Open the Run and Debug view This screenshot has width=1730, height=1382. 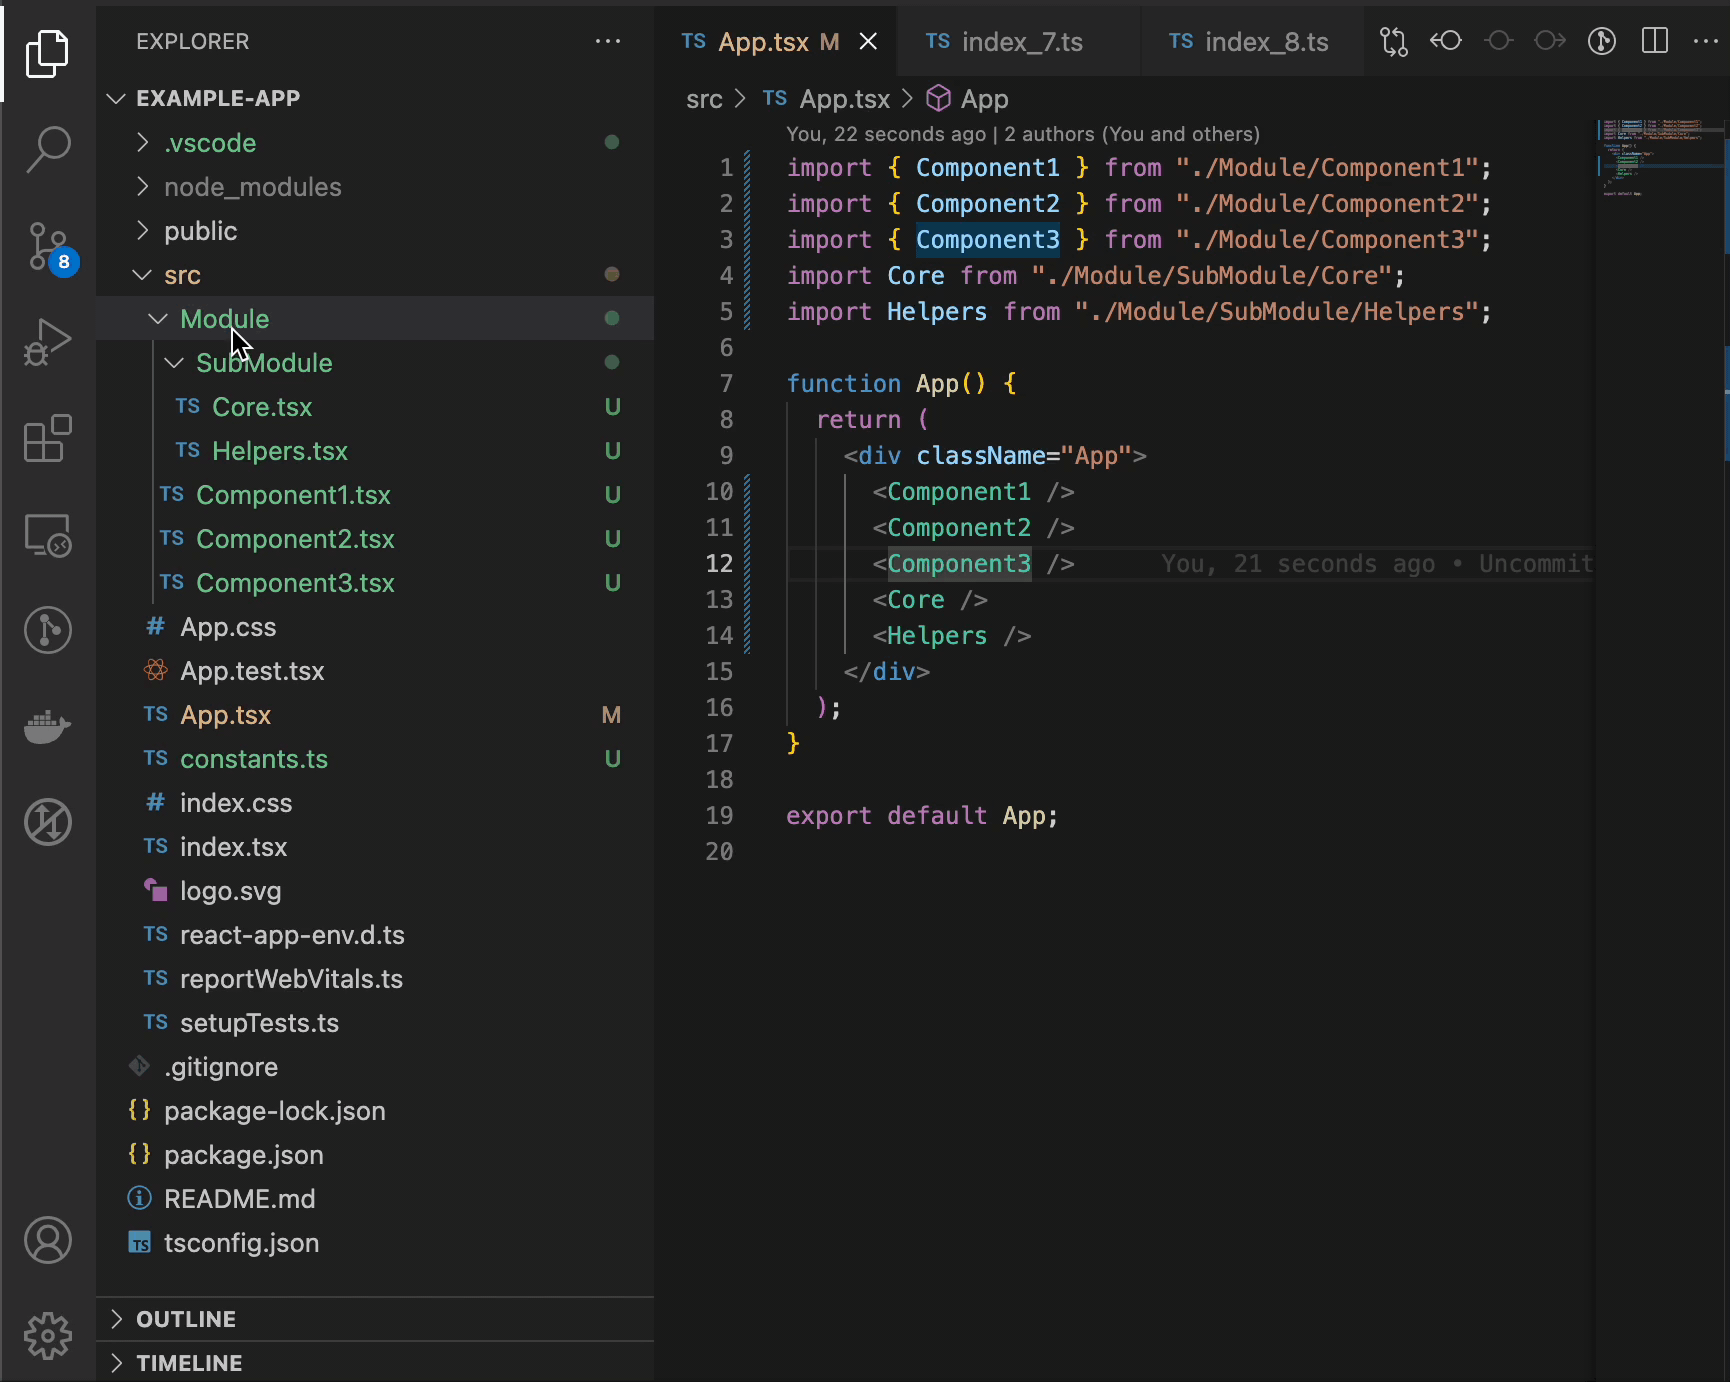click(x=47, y=342)
